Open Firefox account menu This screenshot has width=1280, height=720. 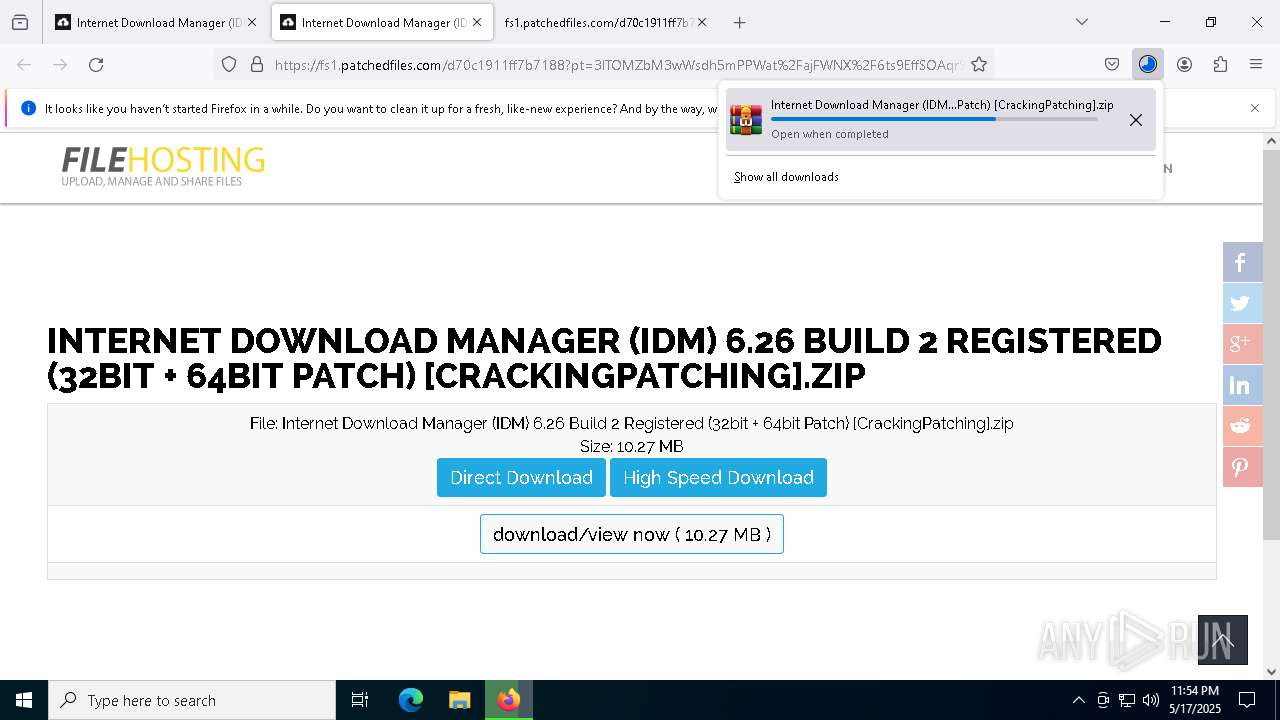[x=1184, y=64]
